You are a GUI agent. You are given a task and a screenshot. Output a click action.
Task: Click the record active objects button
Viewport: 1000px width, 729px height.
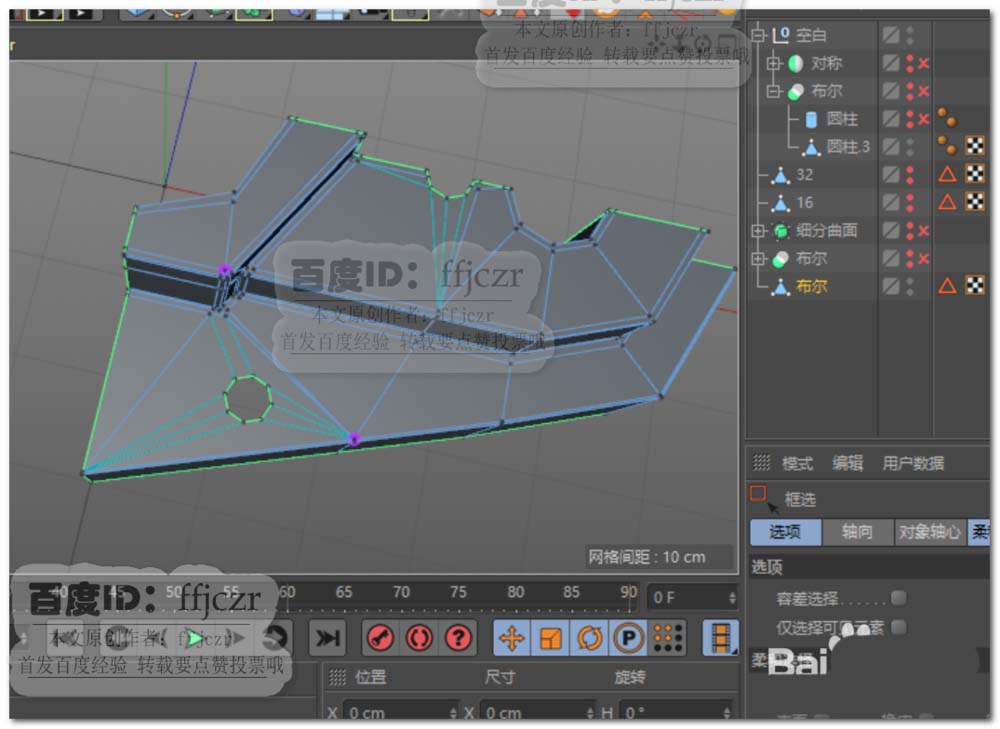pos(380,637)
